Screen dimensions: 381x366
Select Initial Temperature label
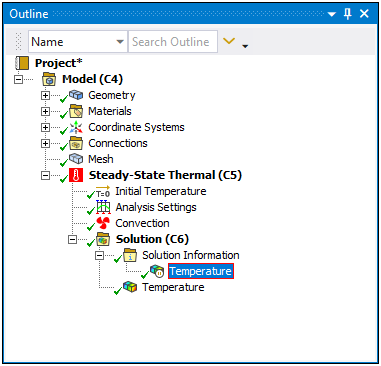tap(161, 191)
